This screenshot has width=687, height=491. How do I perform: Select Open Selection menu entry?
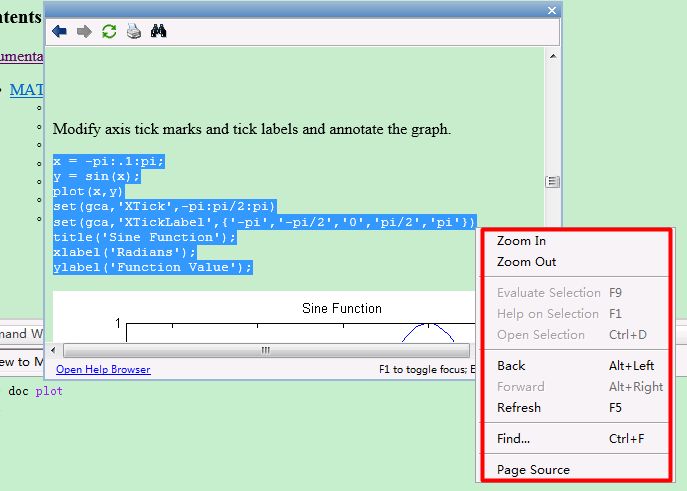tap(576, 335)
